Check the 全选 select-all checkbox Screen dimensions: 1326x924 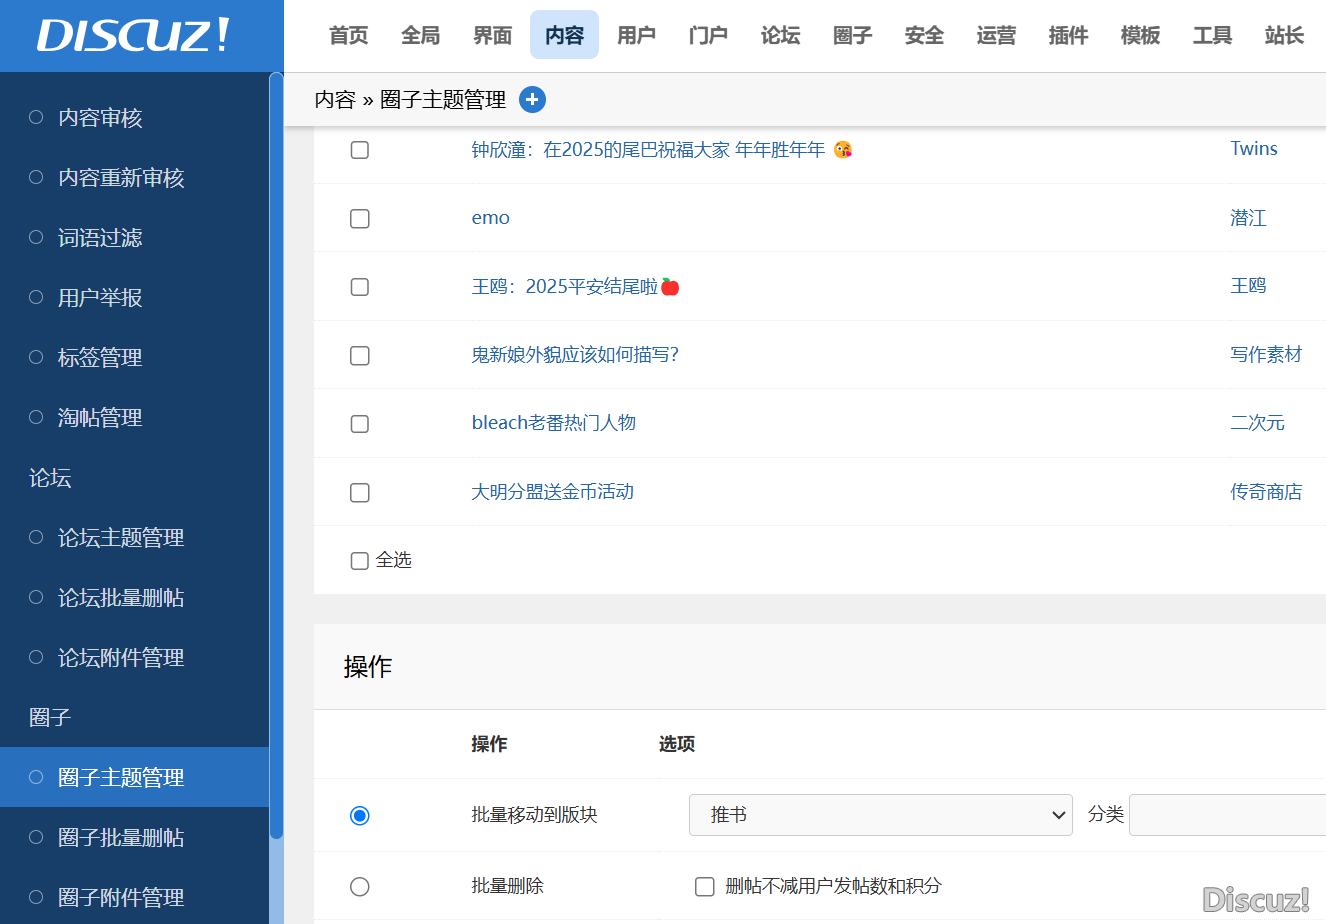click(360, 561)
